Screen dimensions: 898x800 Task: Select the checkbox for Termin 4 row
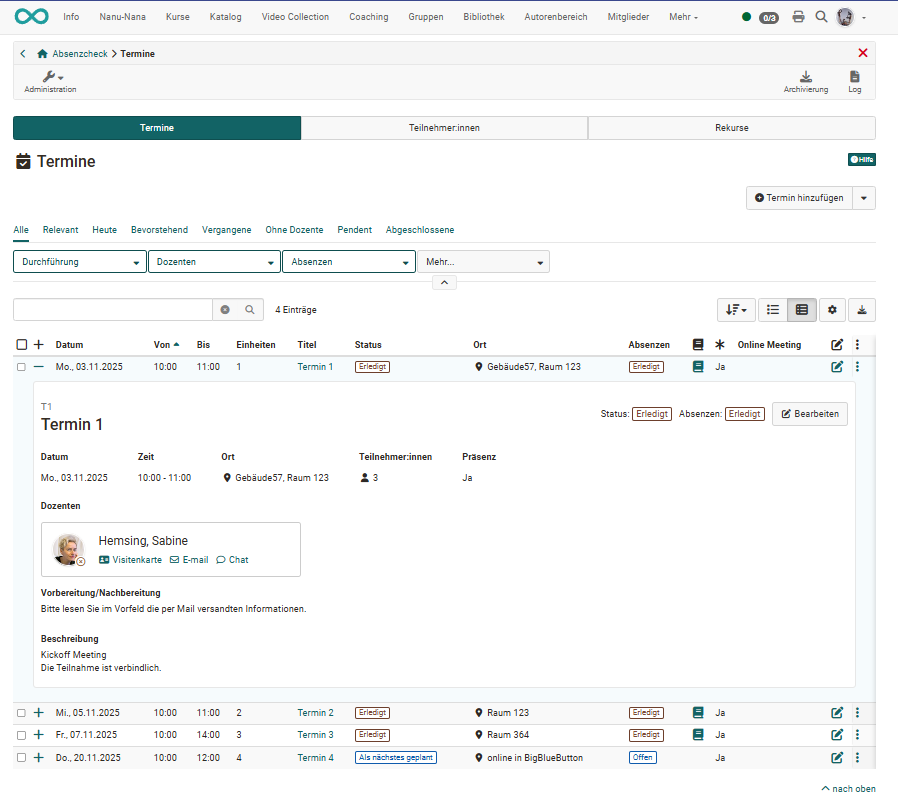tap(22, 758)
